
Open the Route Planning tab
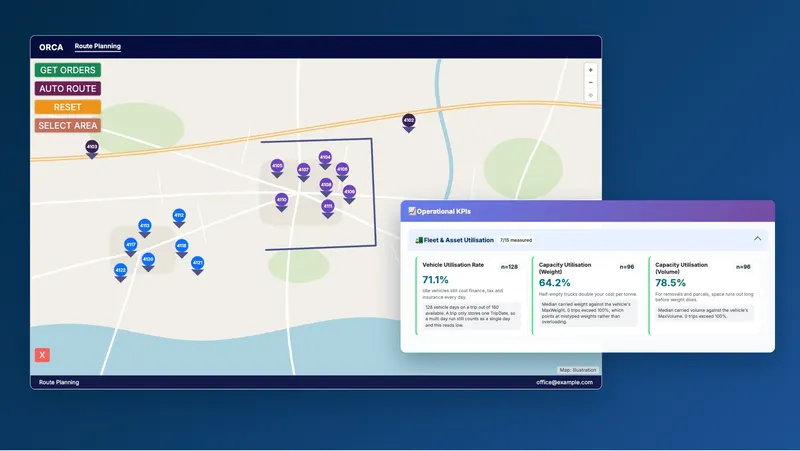coord(97,46)
